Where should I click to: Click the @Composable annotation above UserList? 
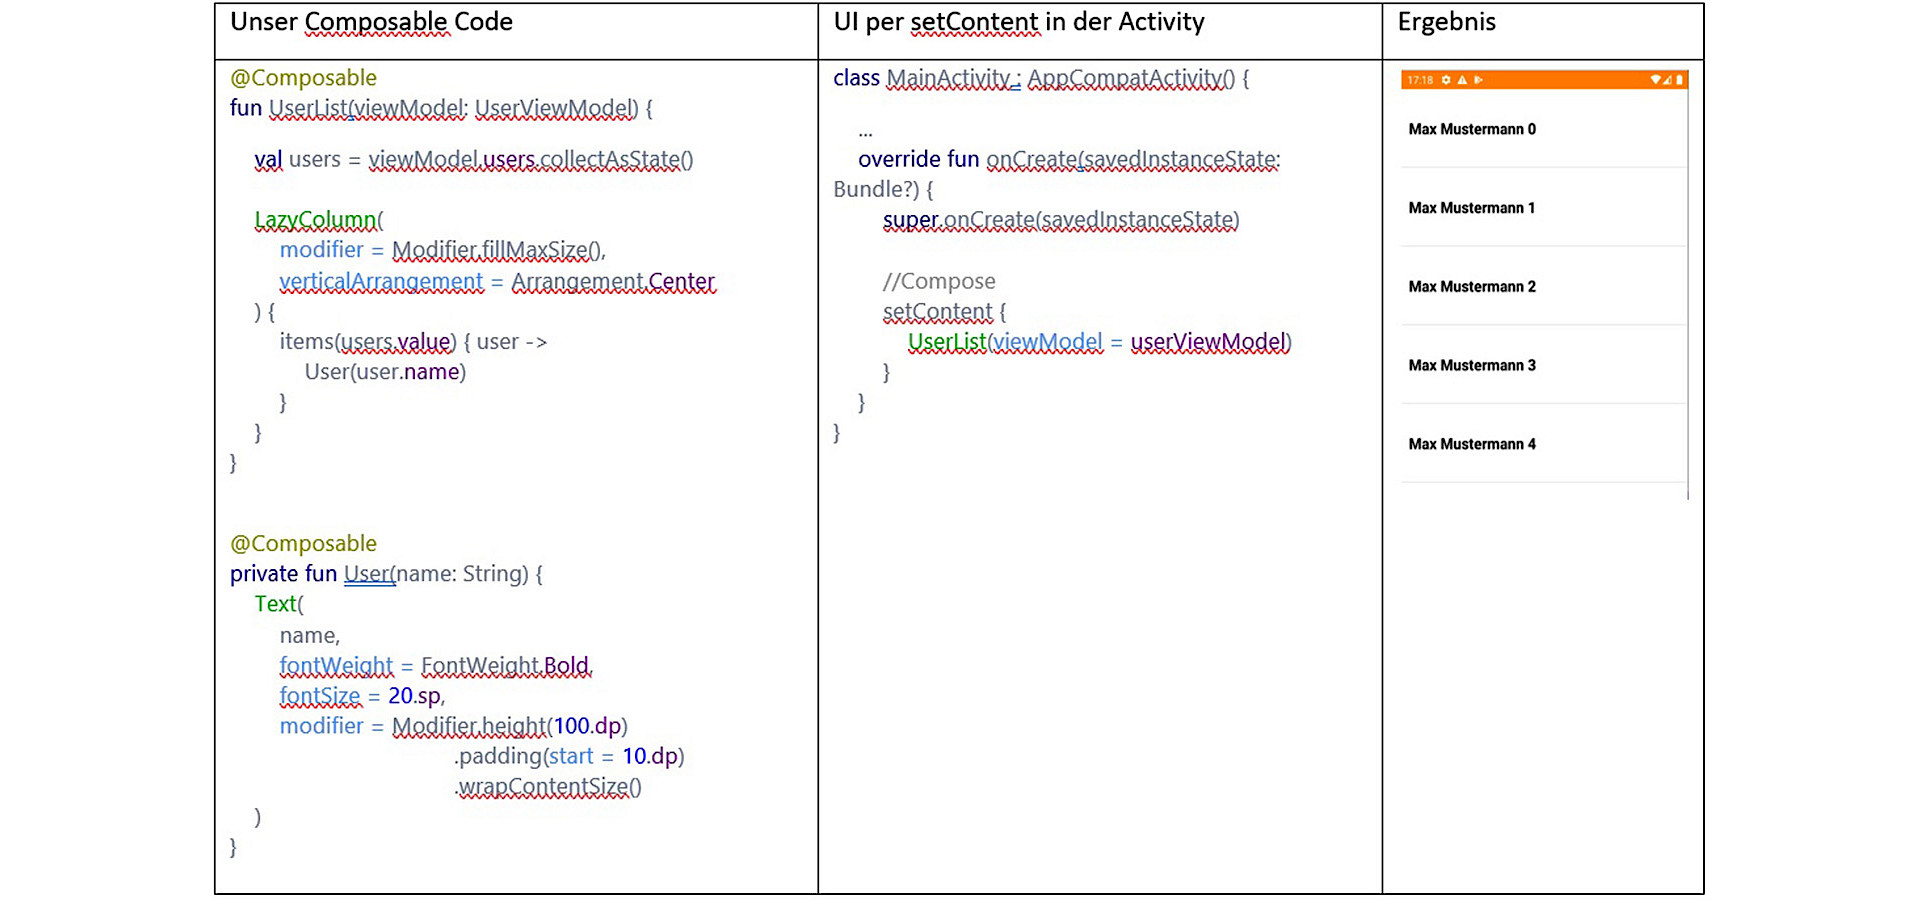tap(302, 77)
